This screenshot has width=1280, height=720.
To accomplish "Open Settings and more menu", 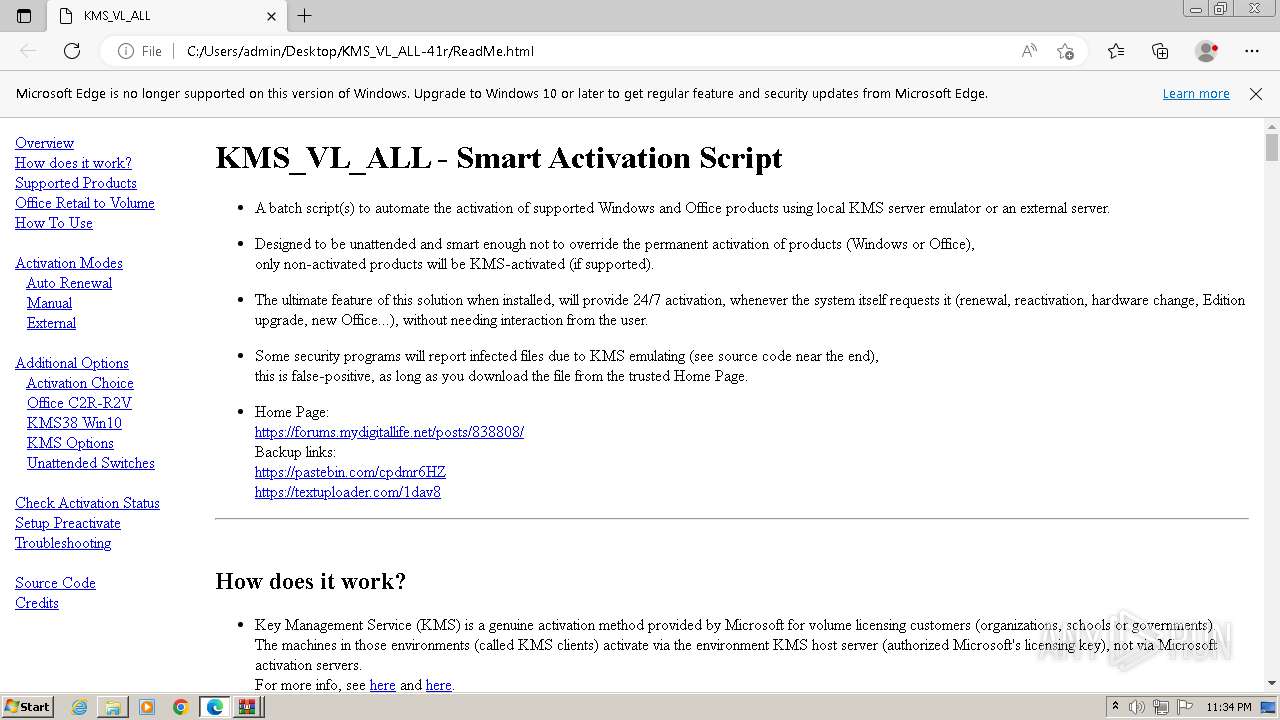I will point(1252,51).
